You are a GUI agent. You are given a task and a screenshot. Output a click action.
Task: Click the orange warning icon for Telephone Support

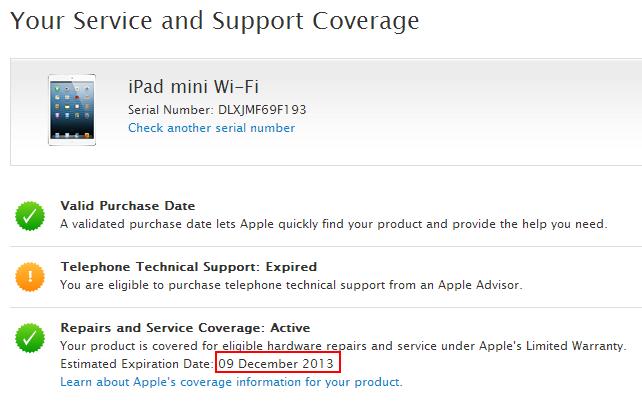tap(29, 277)
